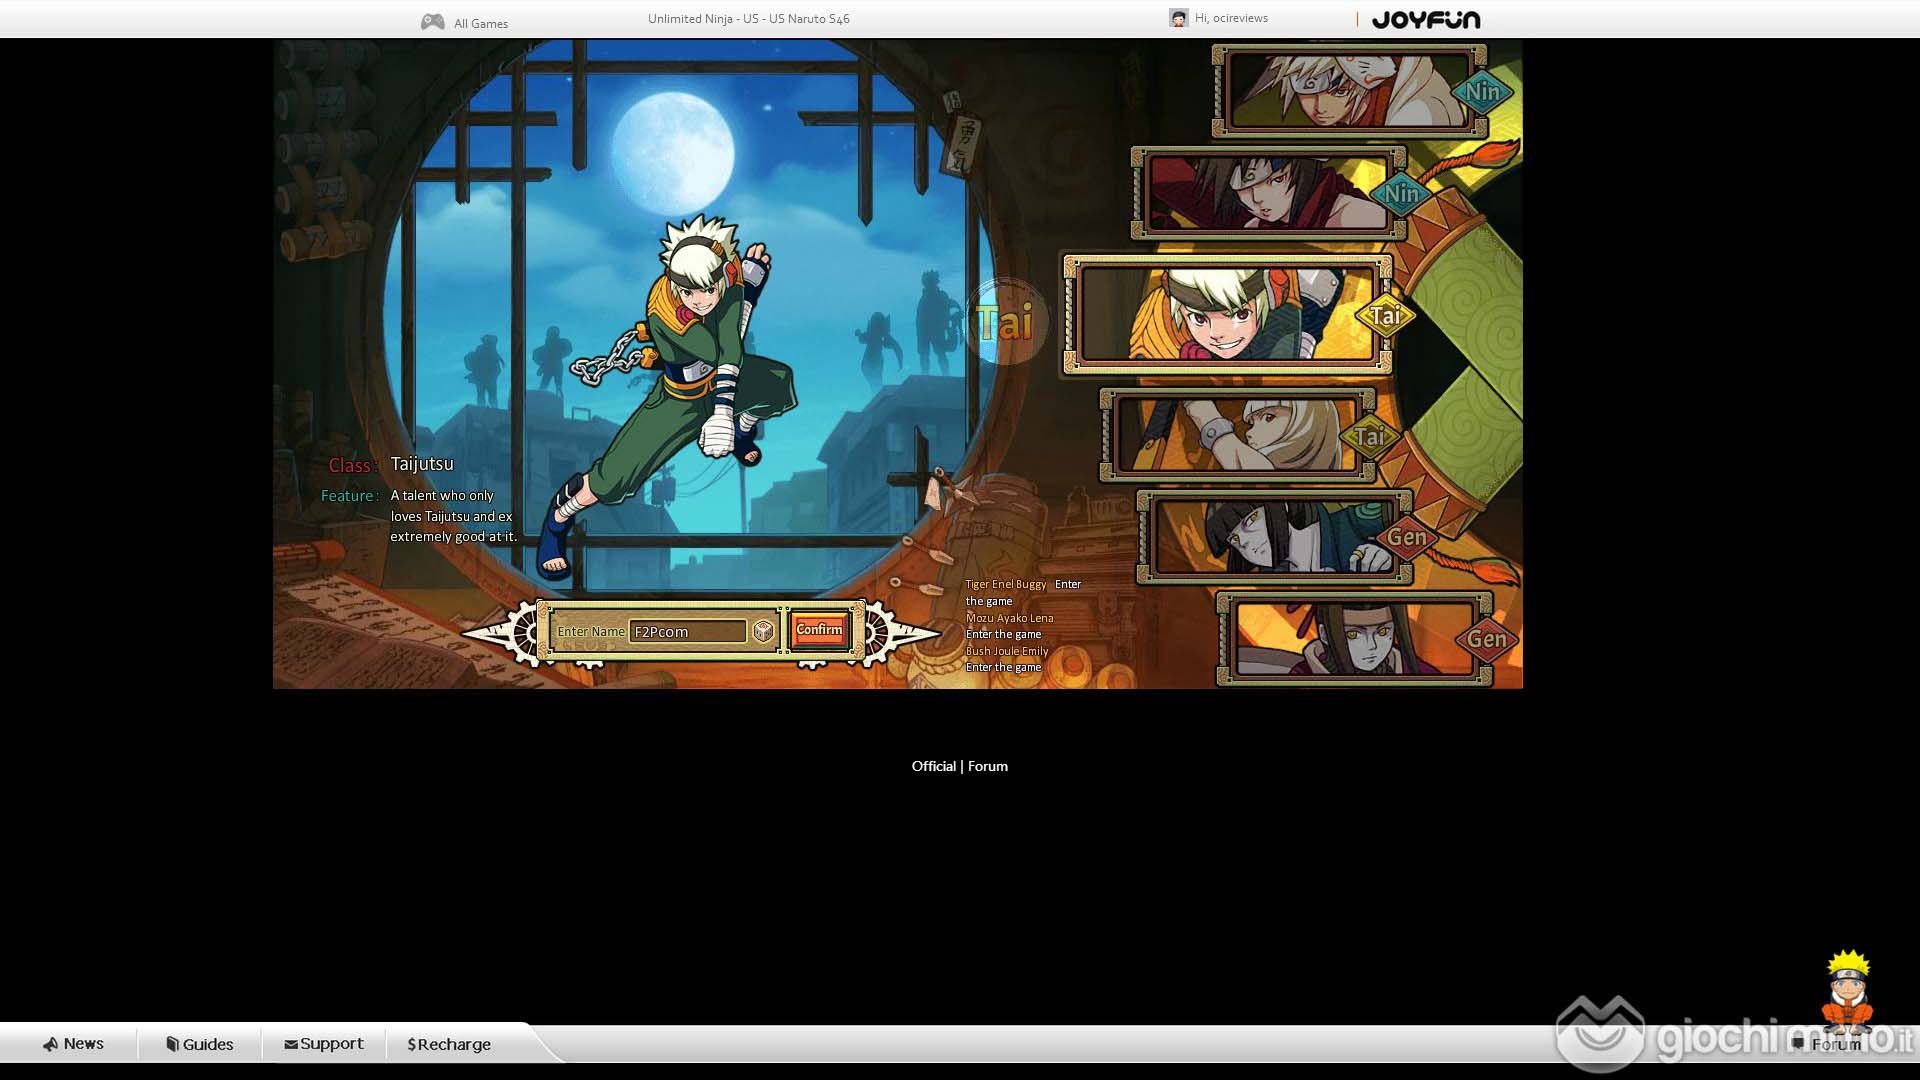Viewport: 1920px width, 1080px height.
Task: Click the Nin badge on the second character
Action: [x=1401, y=194]
